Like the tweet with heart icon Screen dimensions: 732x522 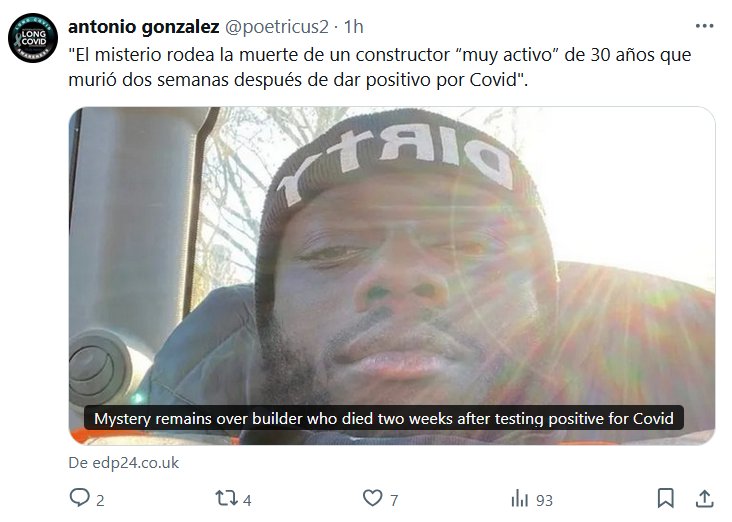coord(372,498)
